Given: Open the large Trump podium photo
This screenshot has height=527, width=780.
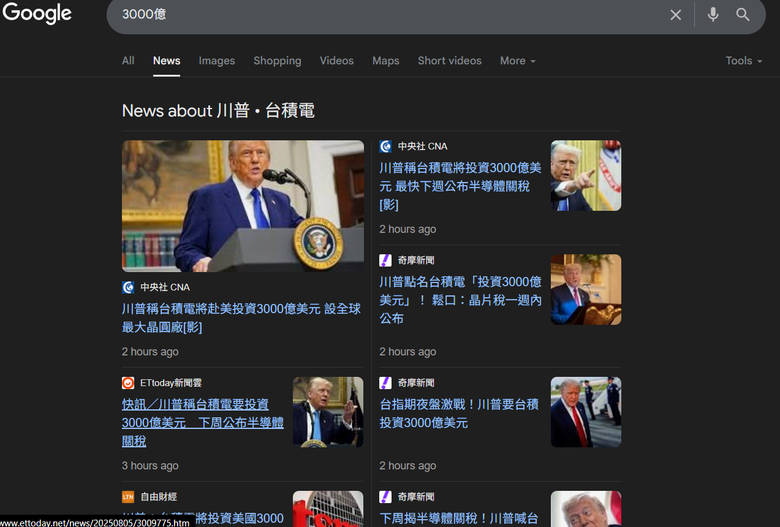Looking at the screenshot, I should [x=243, y=206].
